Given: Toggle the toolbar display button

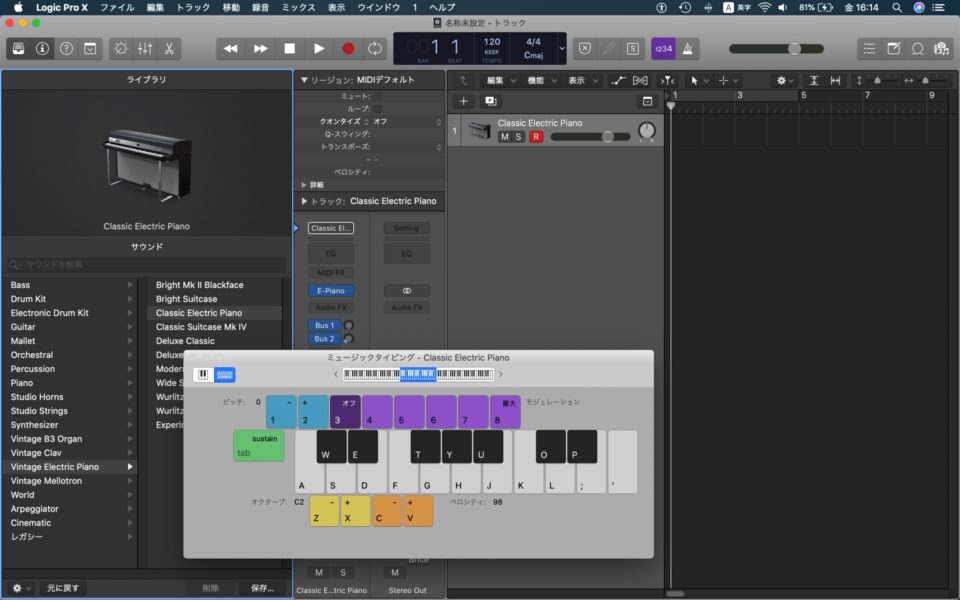Looking at the screenshot, I should pos(90,48).
